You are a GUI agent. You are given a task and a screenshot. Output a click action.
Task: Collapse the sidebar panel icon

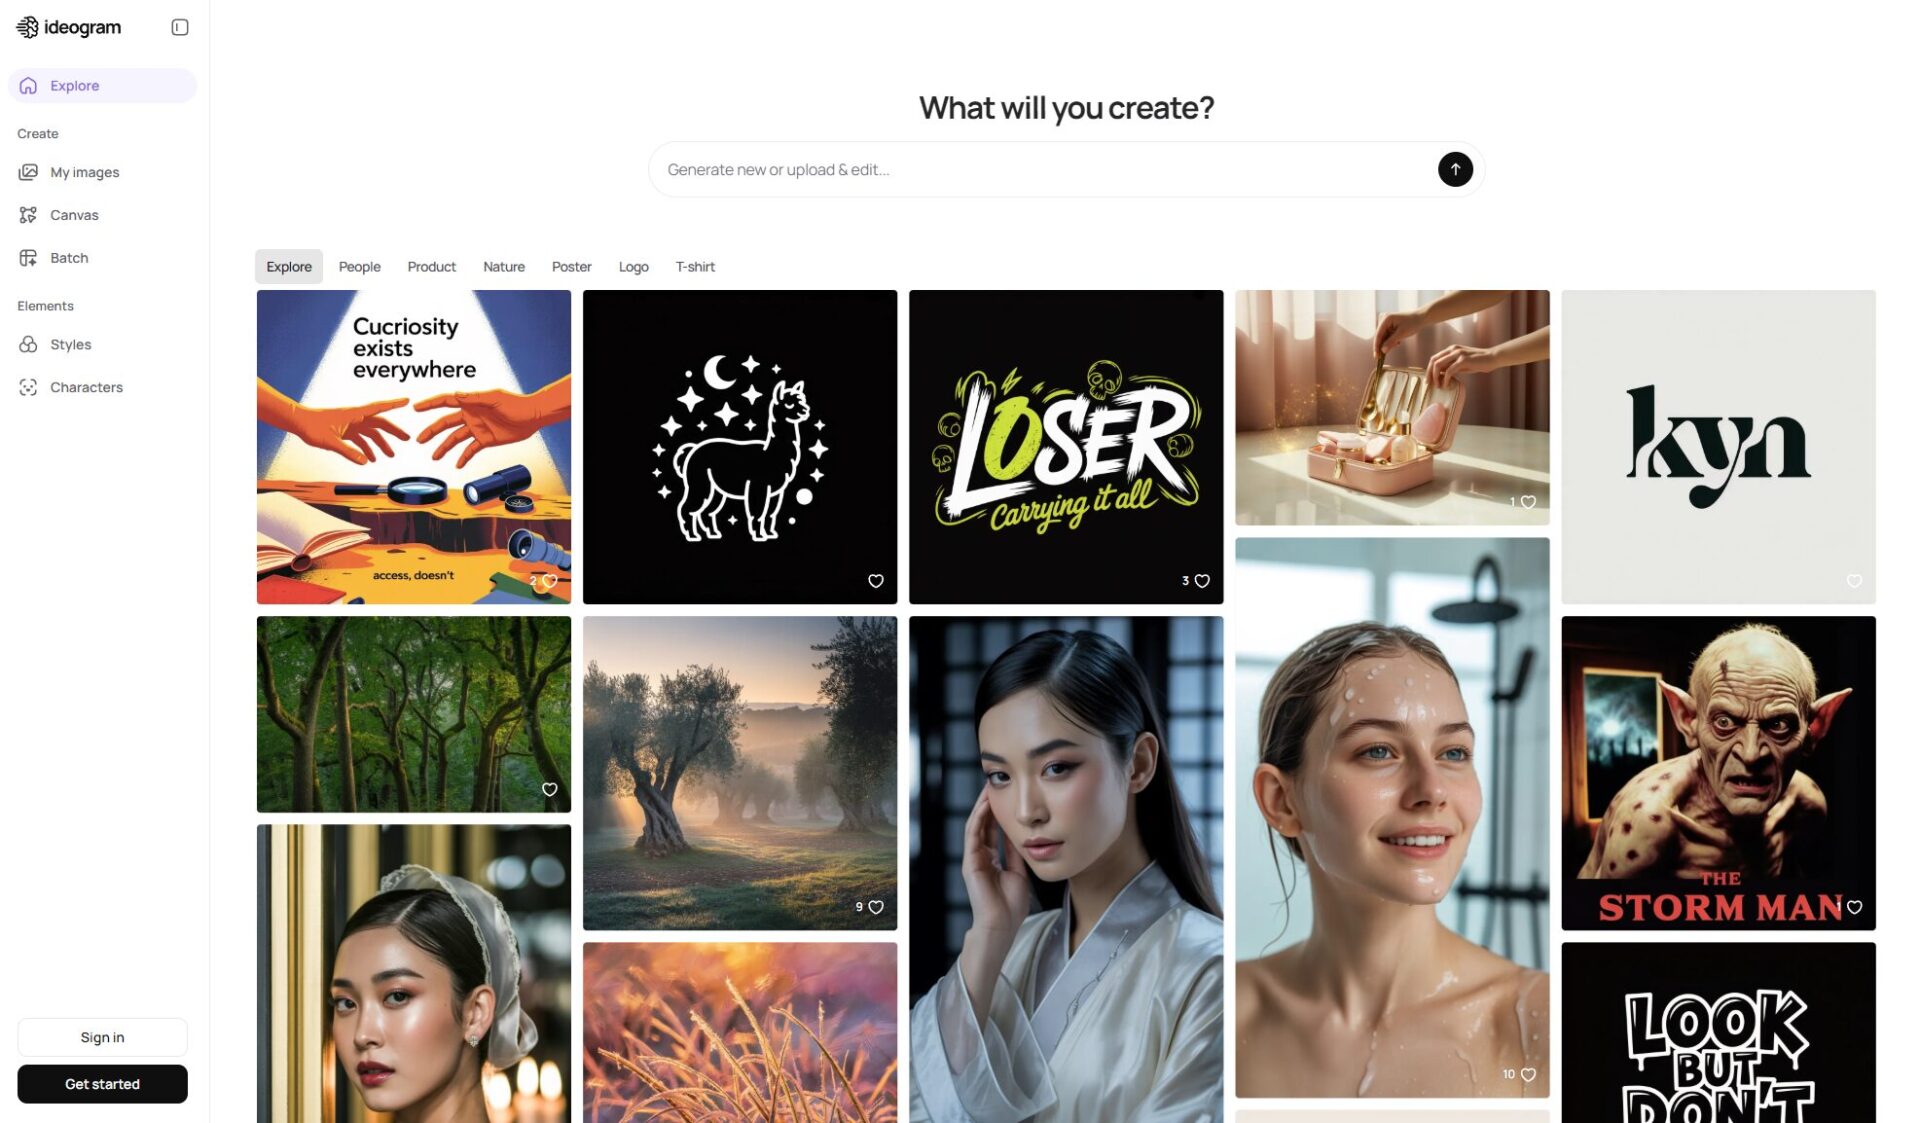click(180, 27)
